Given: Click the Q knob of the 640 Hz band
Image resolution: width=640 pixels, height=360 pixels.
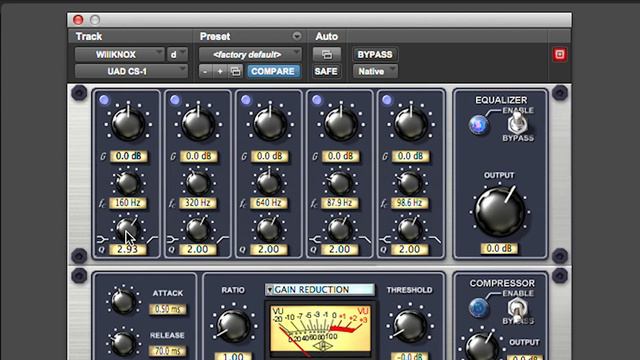Looking at the screenshot, I should (269, 229).
